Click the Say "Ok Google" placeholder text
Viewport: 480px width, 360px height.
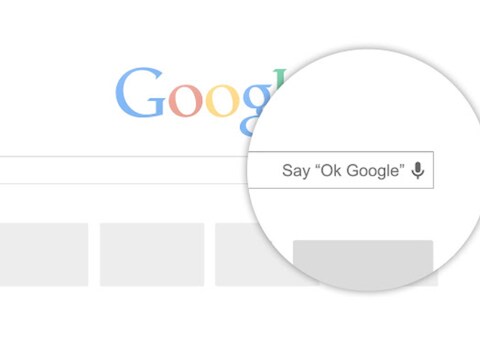pyautogui.click(x=343, y=171)
